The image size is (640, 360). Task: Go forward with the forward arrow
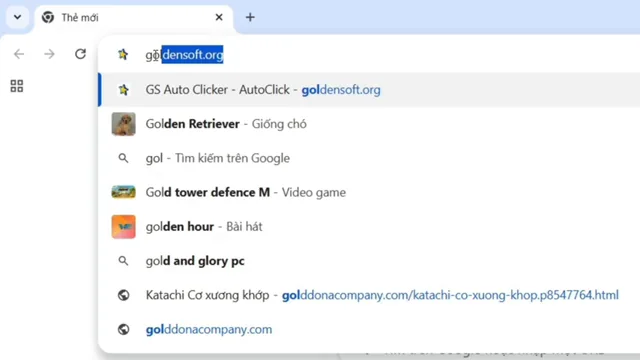pos(49,54)
